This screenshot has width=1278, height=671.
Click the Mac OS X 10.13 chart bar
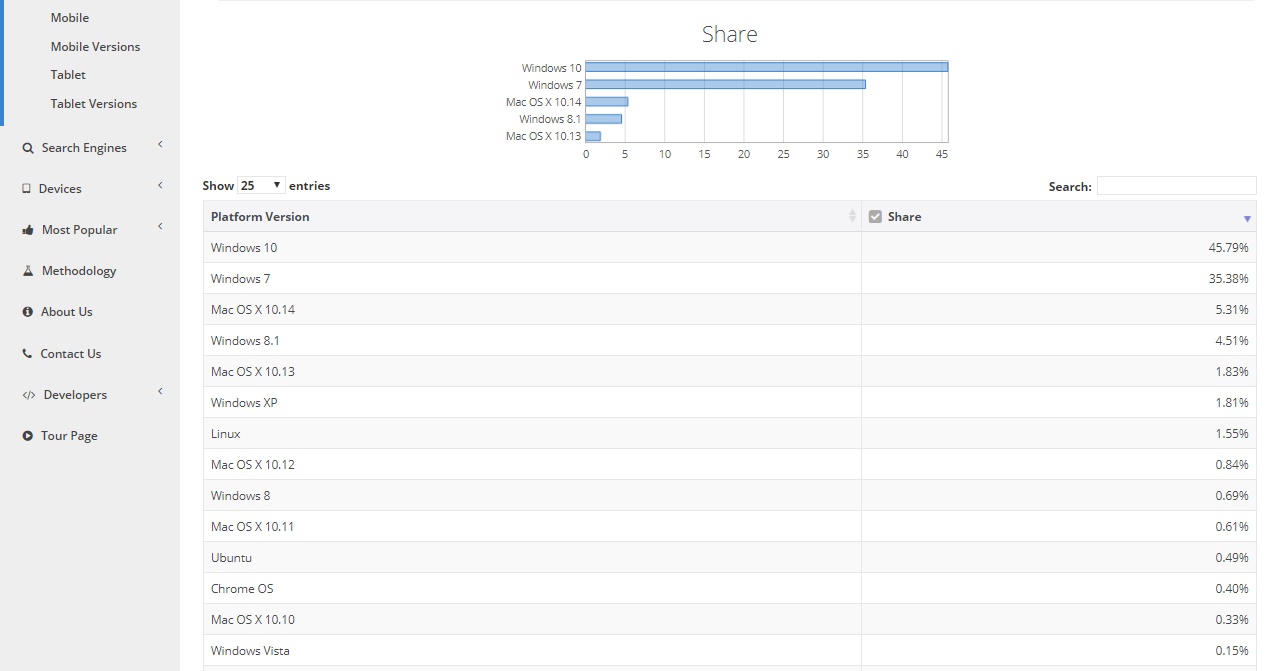click(593, 135)
